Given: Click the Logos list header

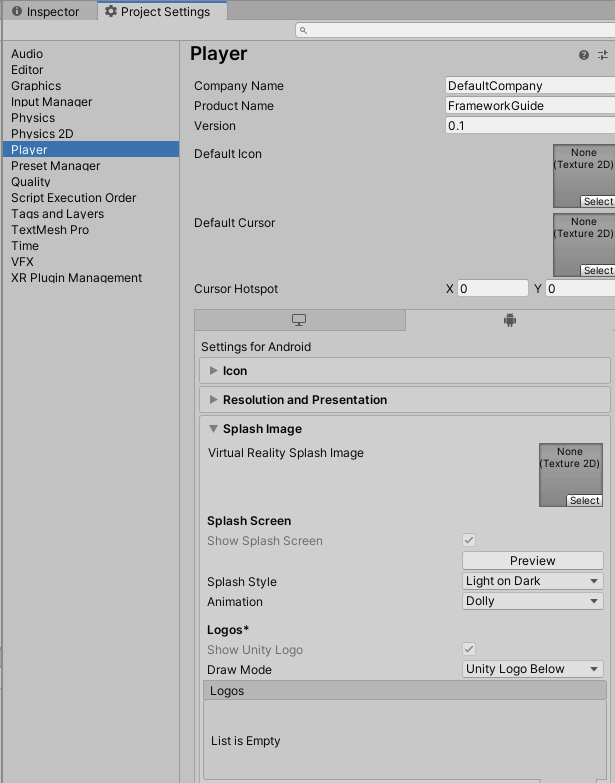Looking at the screenshot, I should pyautogui.click(x=405, y=690).
